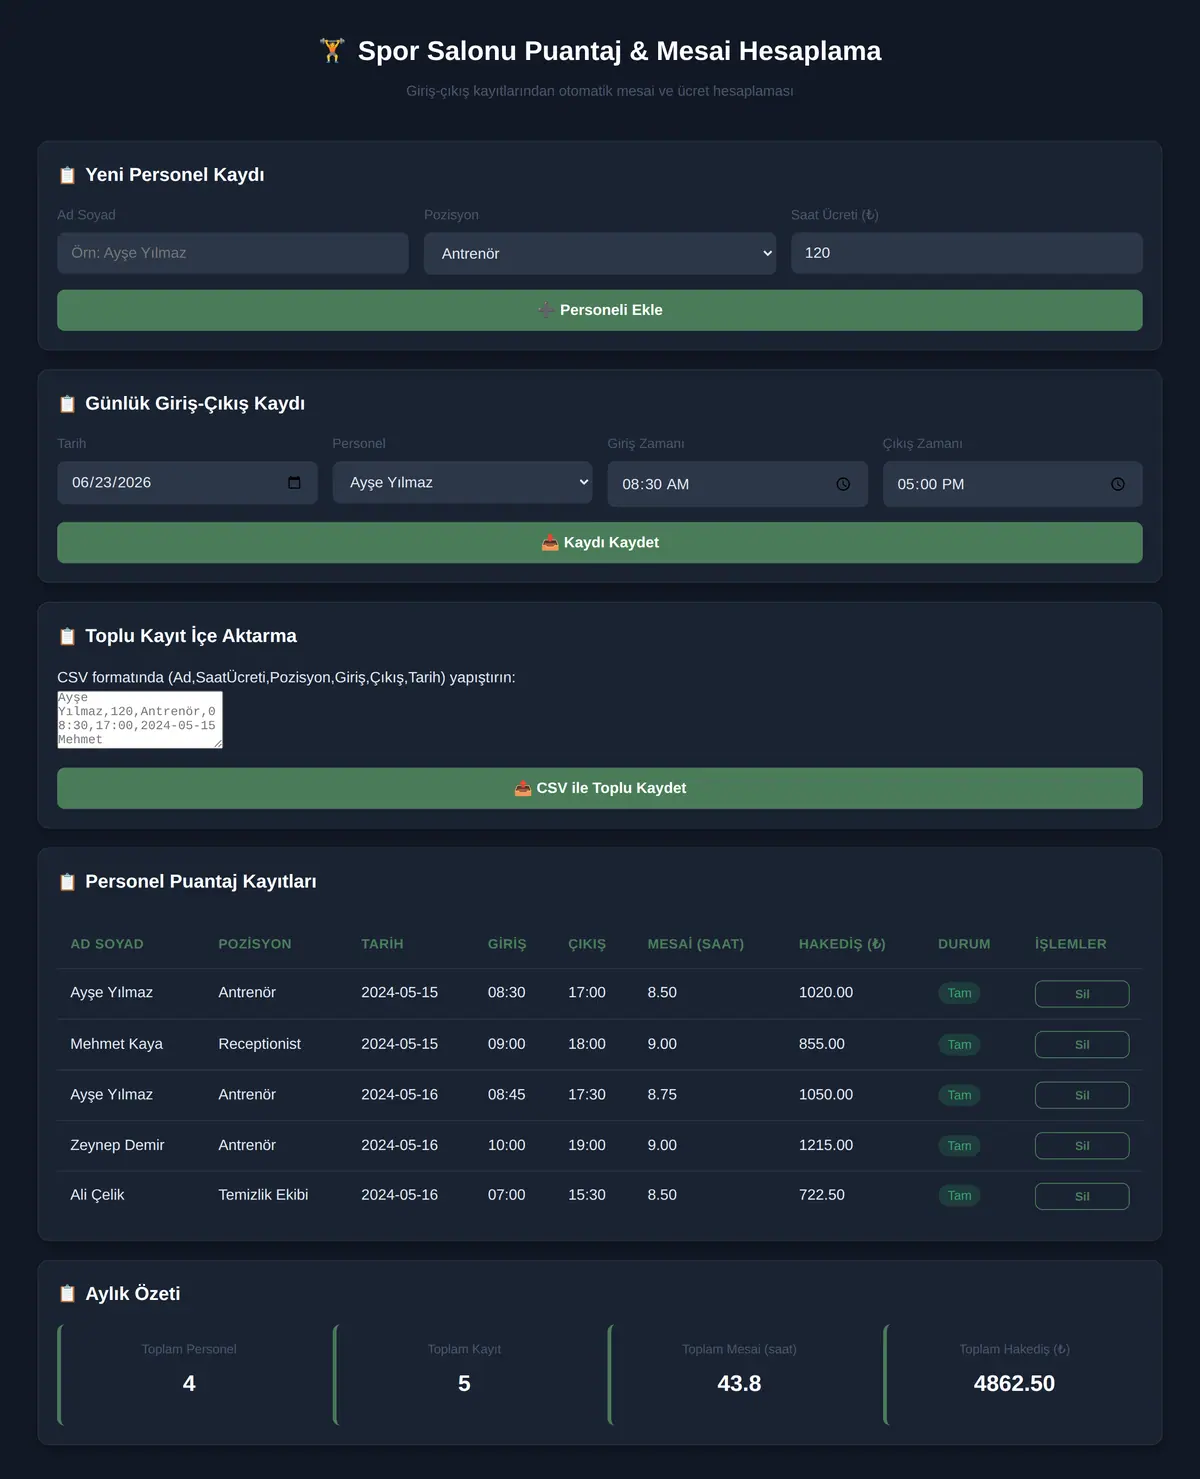
Task: Click clipboard icon beside Toplu Kayıt İçe Aktarma
Action: coord(67,636)
